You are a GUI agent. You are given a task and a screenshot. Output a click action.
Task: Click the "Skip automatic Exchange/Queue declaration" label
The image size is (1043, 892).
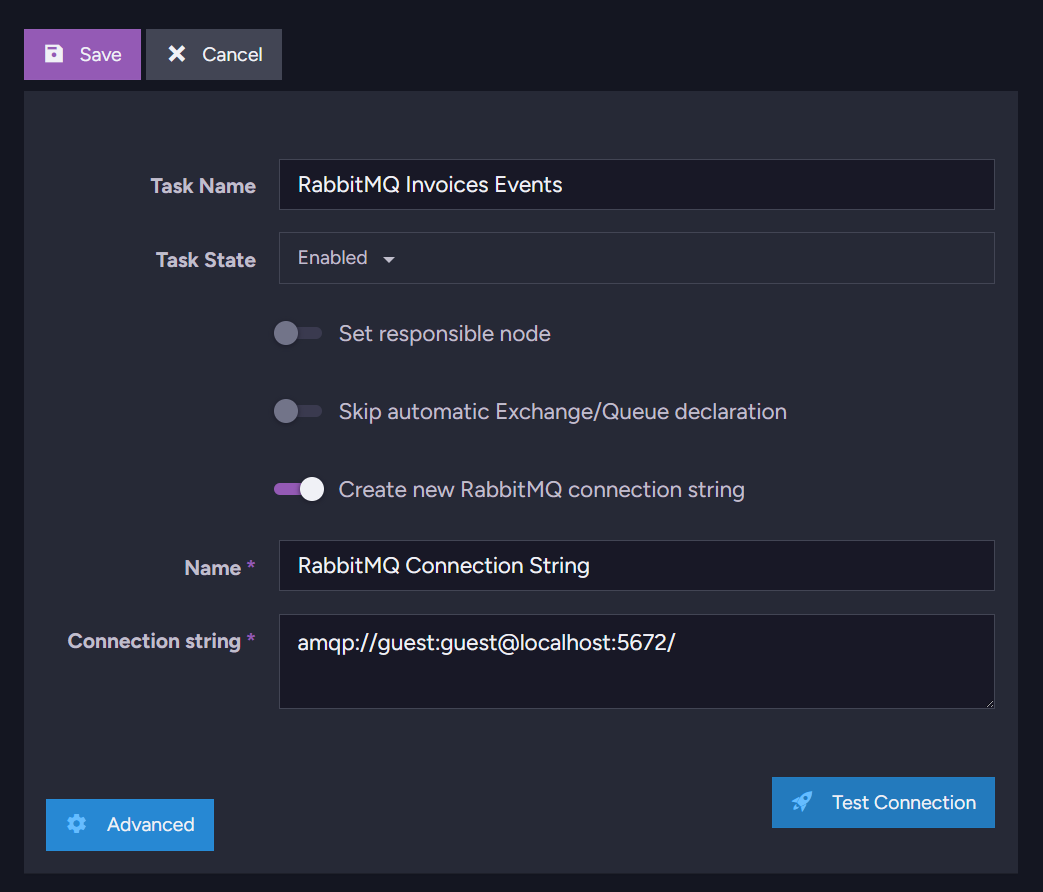pyautogui.click(x=562, y=411)
